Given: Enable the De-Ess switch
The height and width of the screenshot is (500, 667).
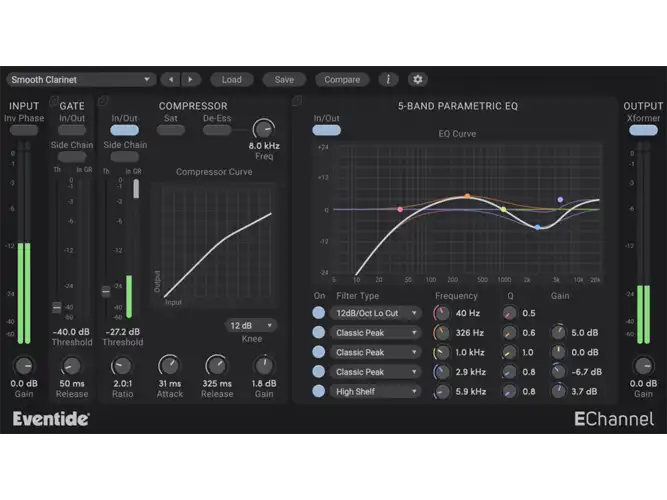Looking at the screenshot, I should [217, 130].
